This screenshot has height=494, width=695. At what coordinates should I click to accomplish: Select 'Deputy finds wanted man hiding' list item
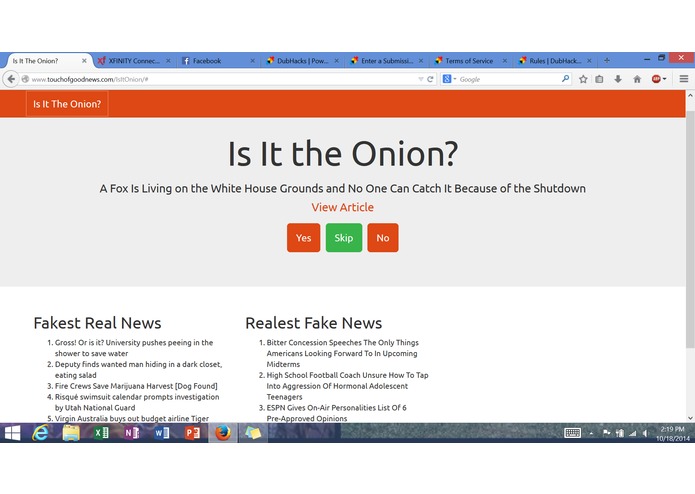pyautogui.click(x=138, y=370)
